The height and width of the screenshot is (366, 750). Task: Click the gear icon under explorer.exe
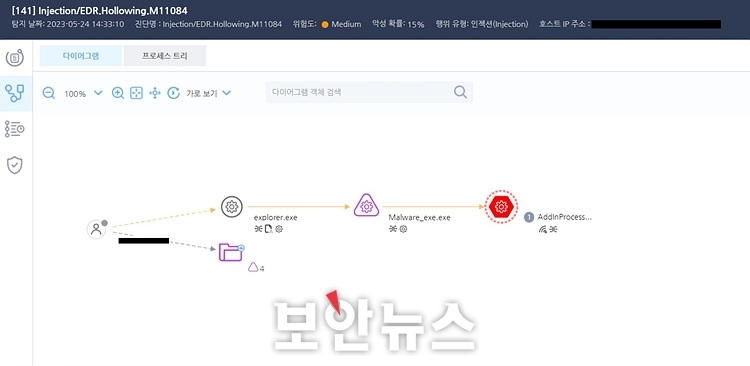[279, 229]
